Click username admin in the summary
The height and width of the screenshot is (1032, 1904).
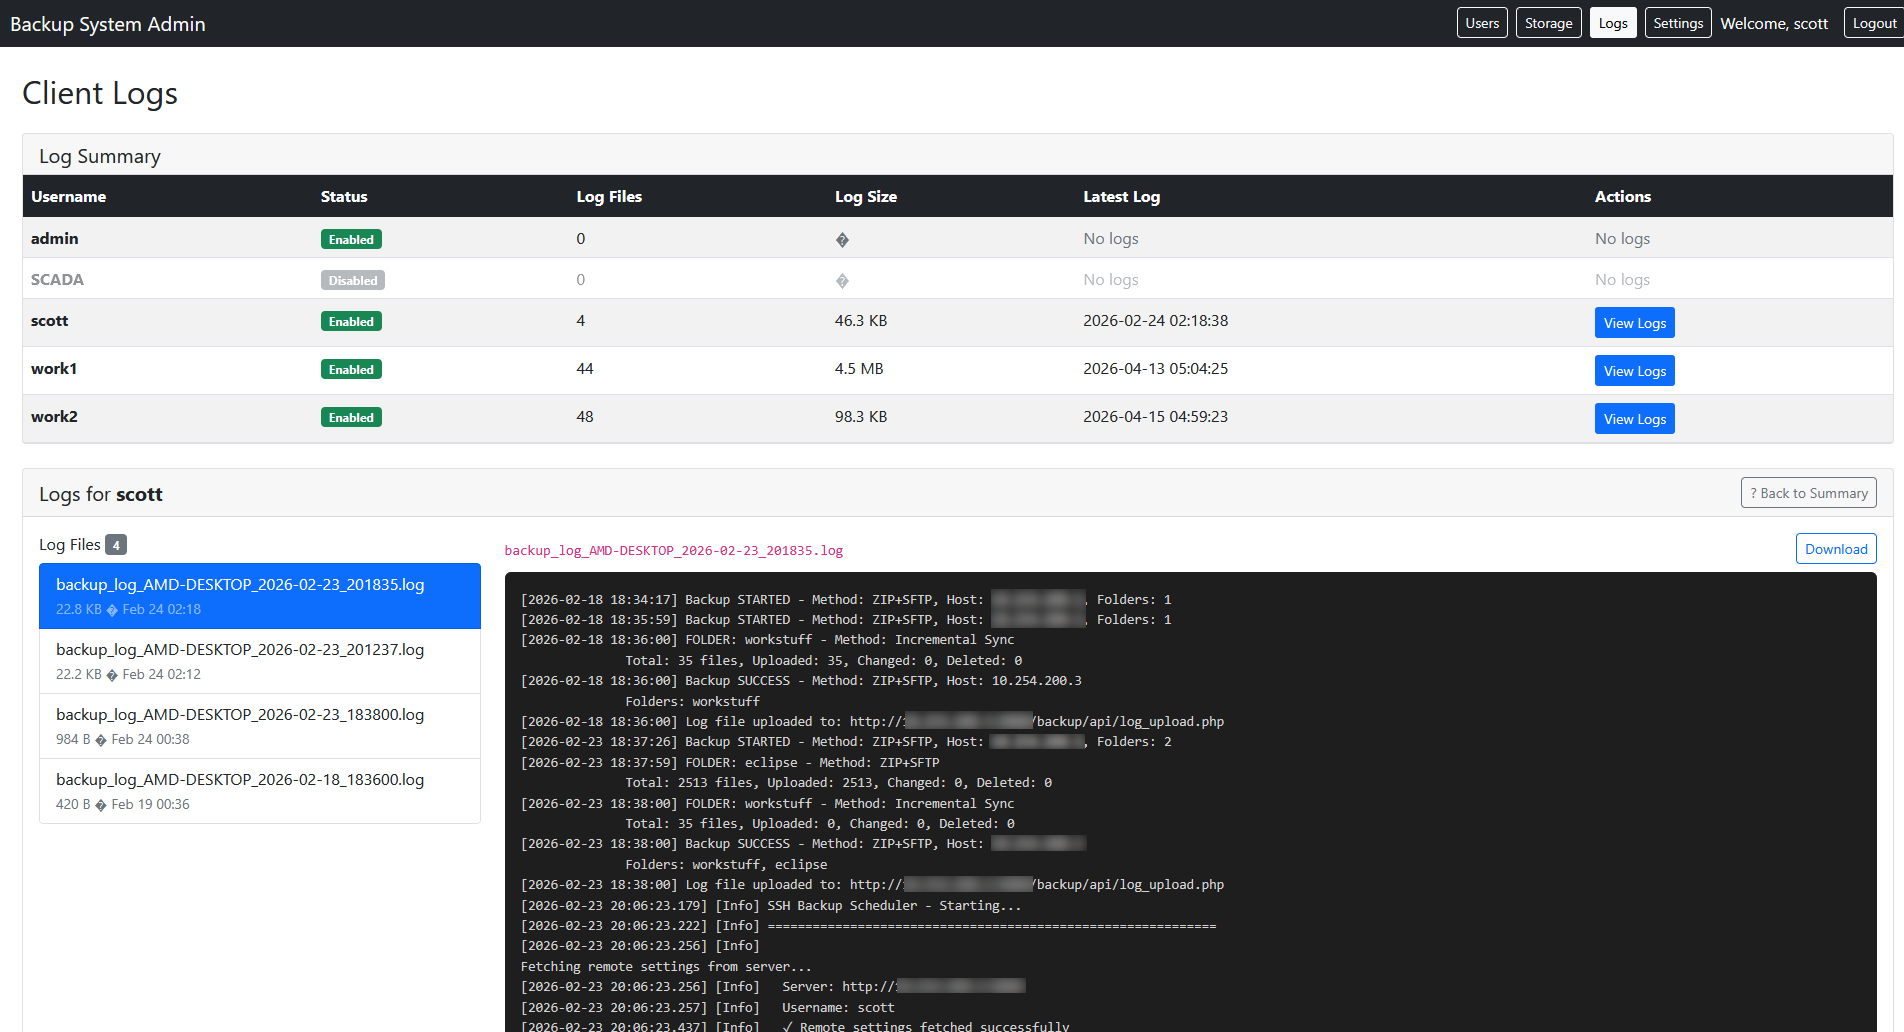[54, 238]
